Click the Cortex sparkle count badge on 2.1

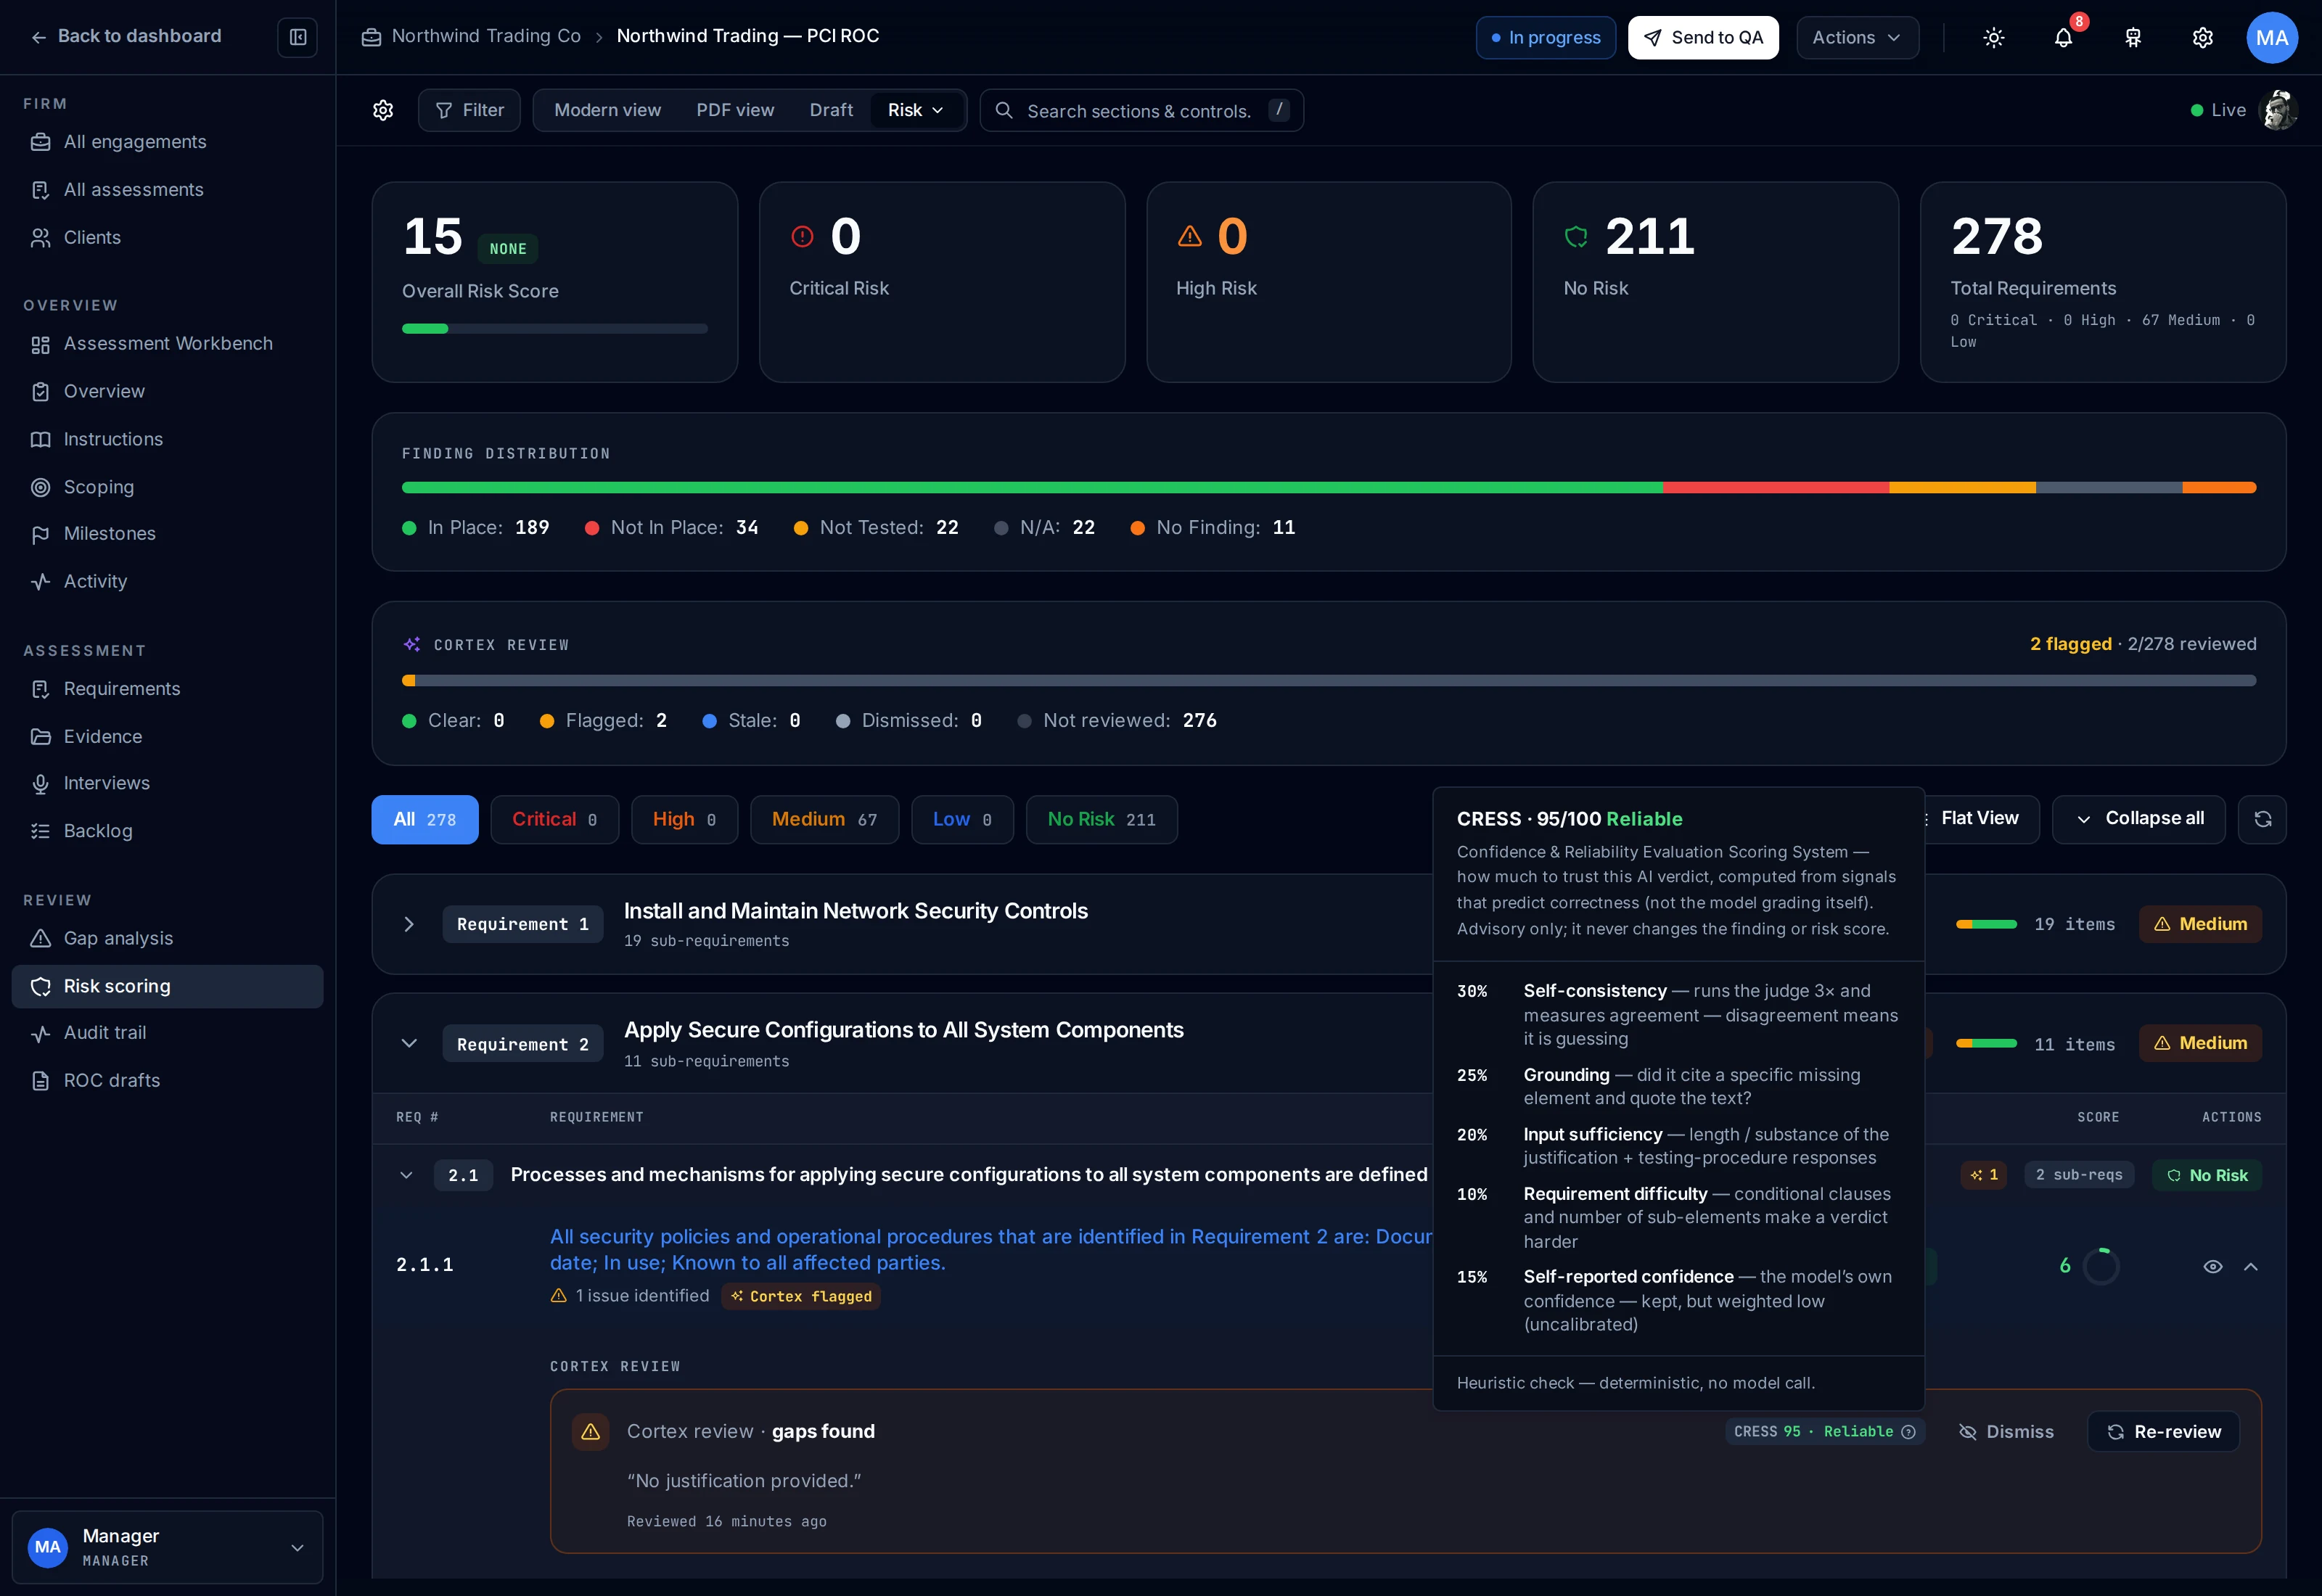point(1983,1175)
